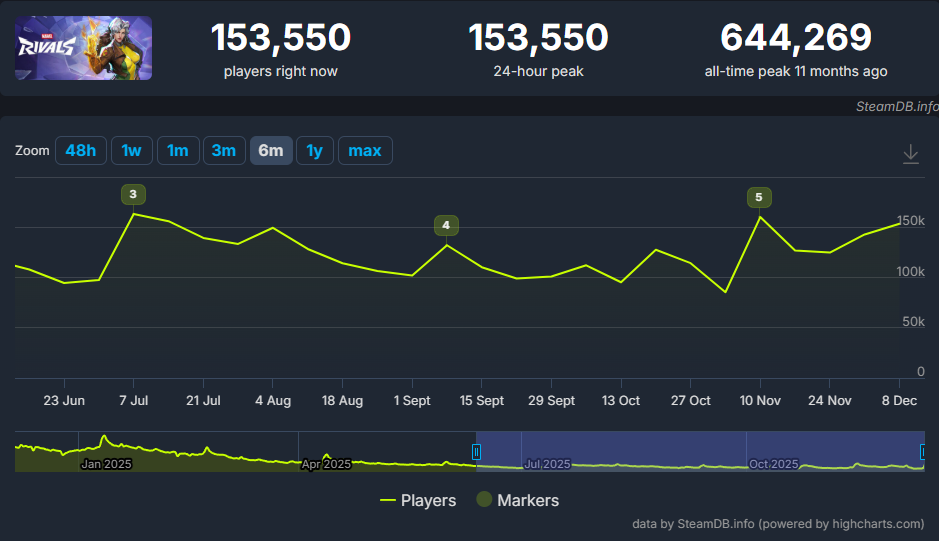Set zoom to 3m
Image resolution: width=939 pixels, height=541 pixels.
pos(224,150)
